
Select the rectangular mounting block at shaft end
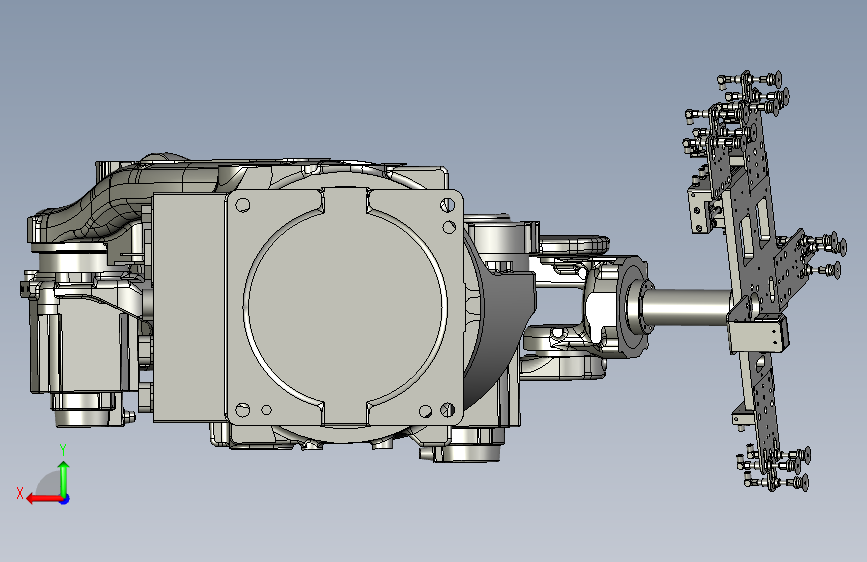pos(758,333)
